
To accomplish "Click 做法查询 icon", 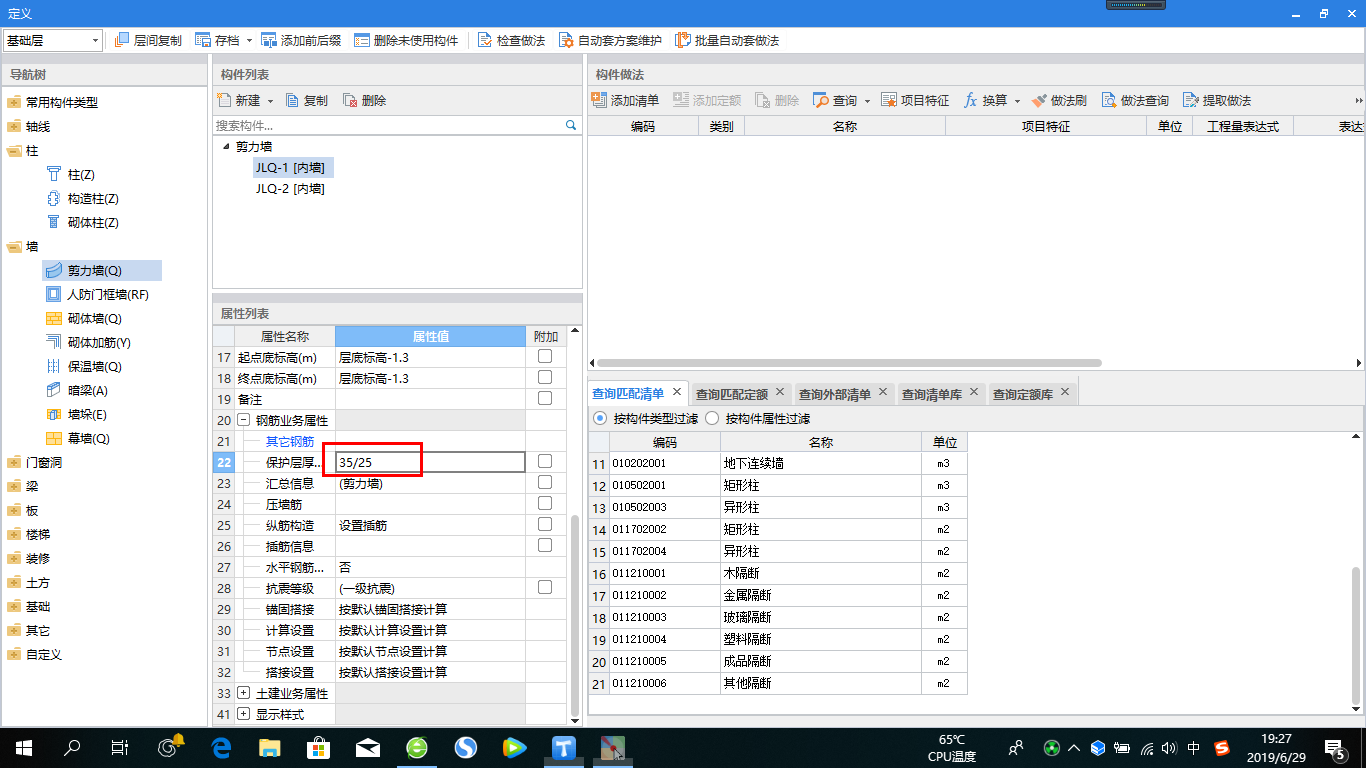I will (1109, 100).
